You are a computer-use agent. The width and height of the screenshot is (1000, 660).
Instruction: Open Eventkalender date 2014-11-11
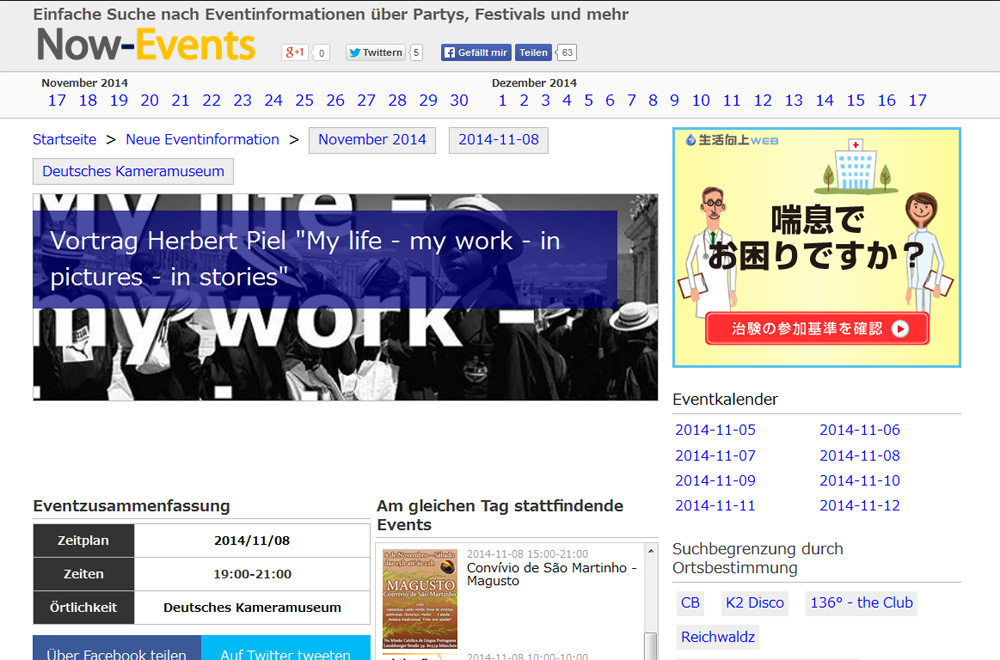pyautogui.click(x=716, y=506)
